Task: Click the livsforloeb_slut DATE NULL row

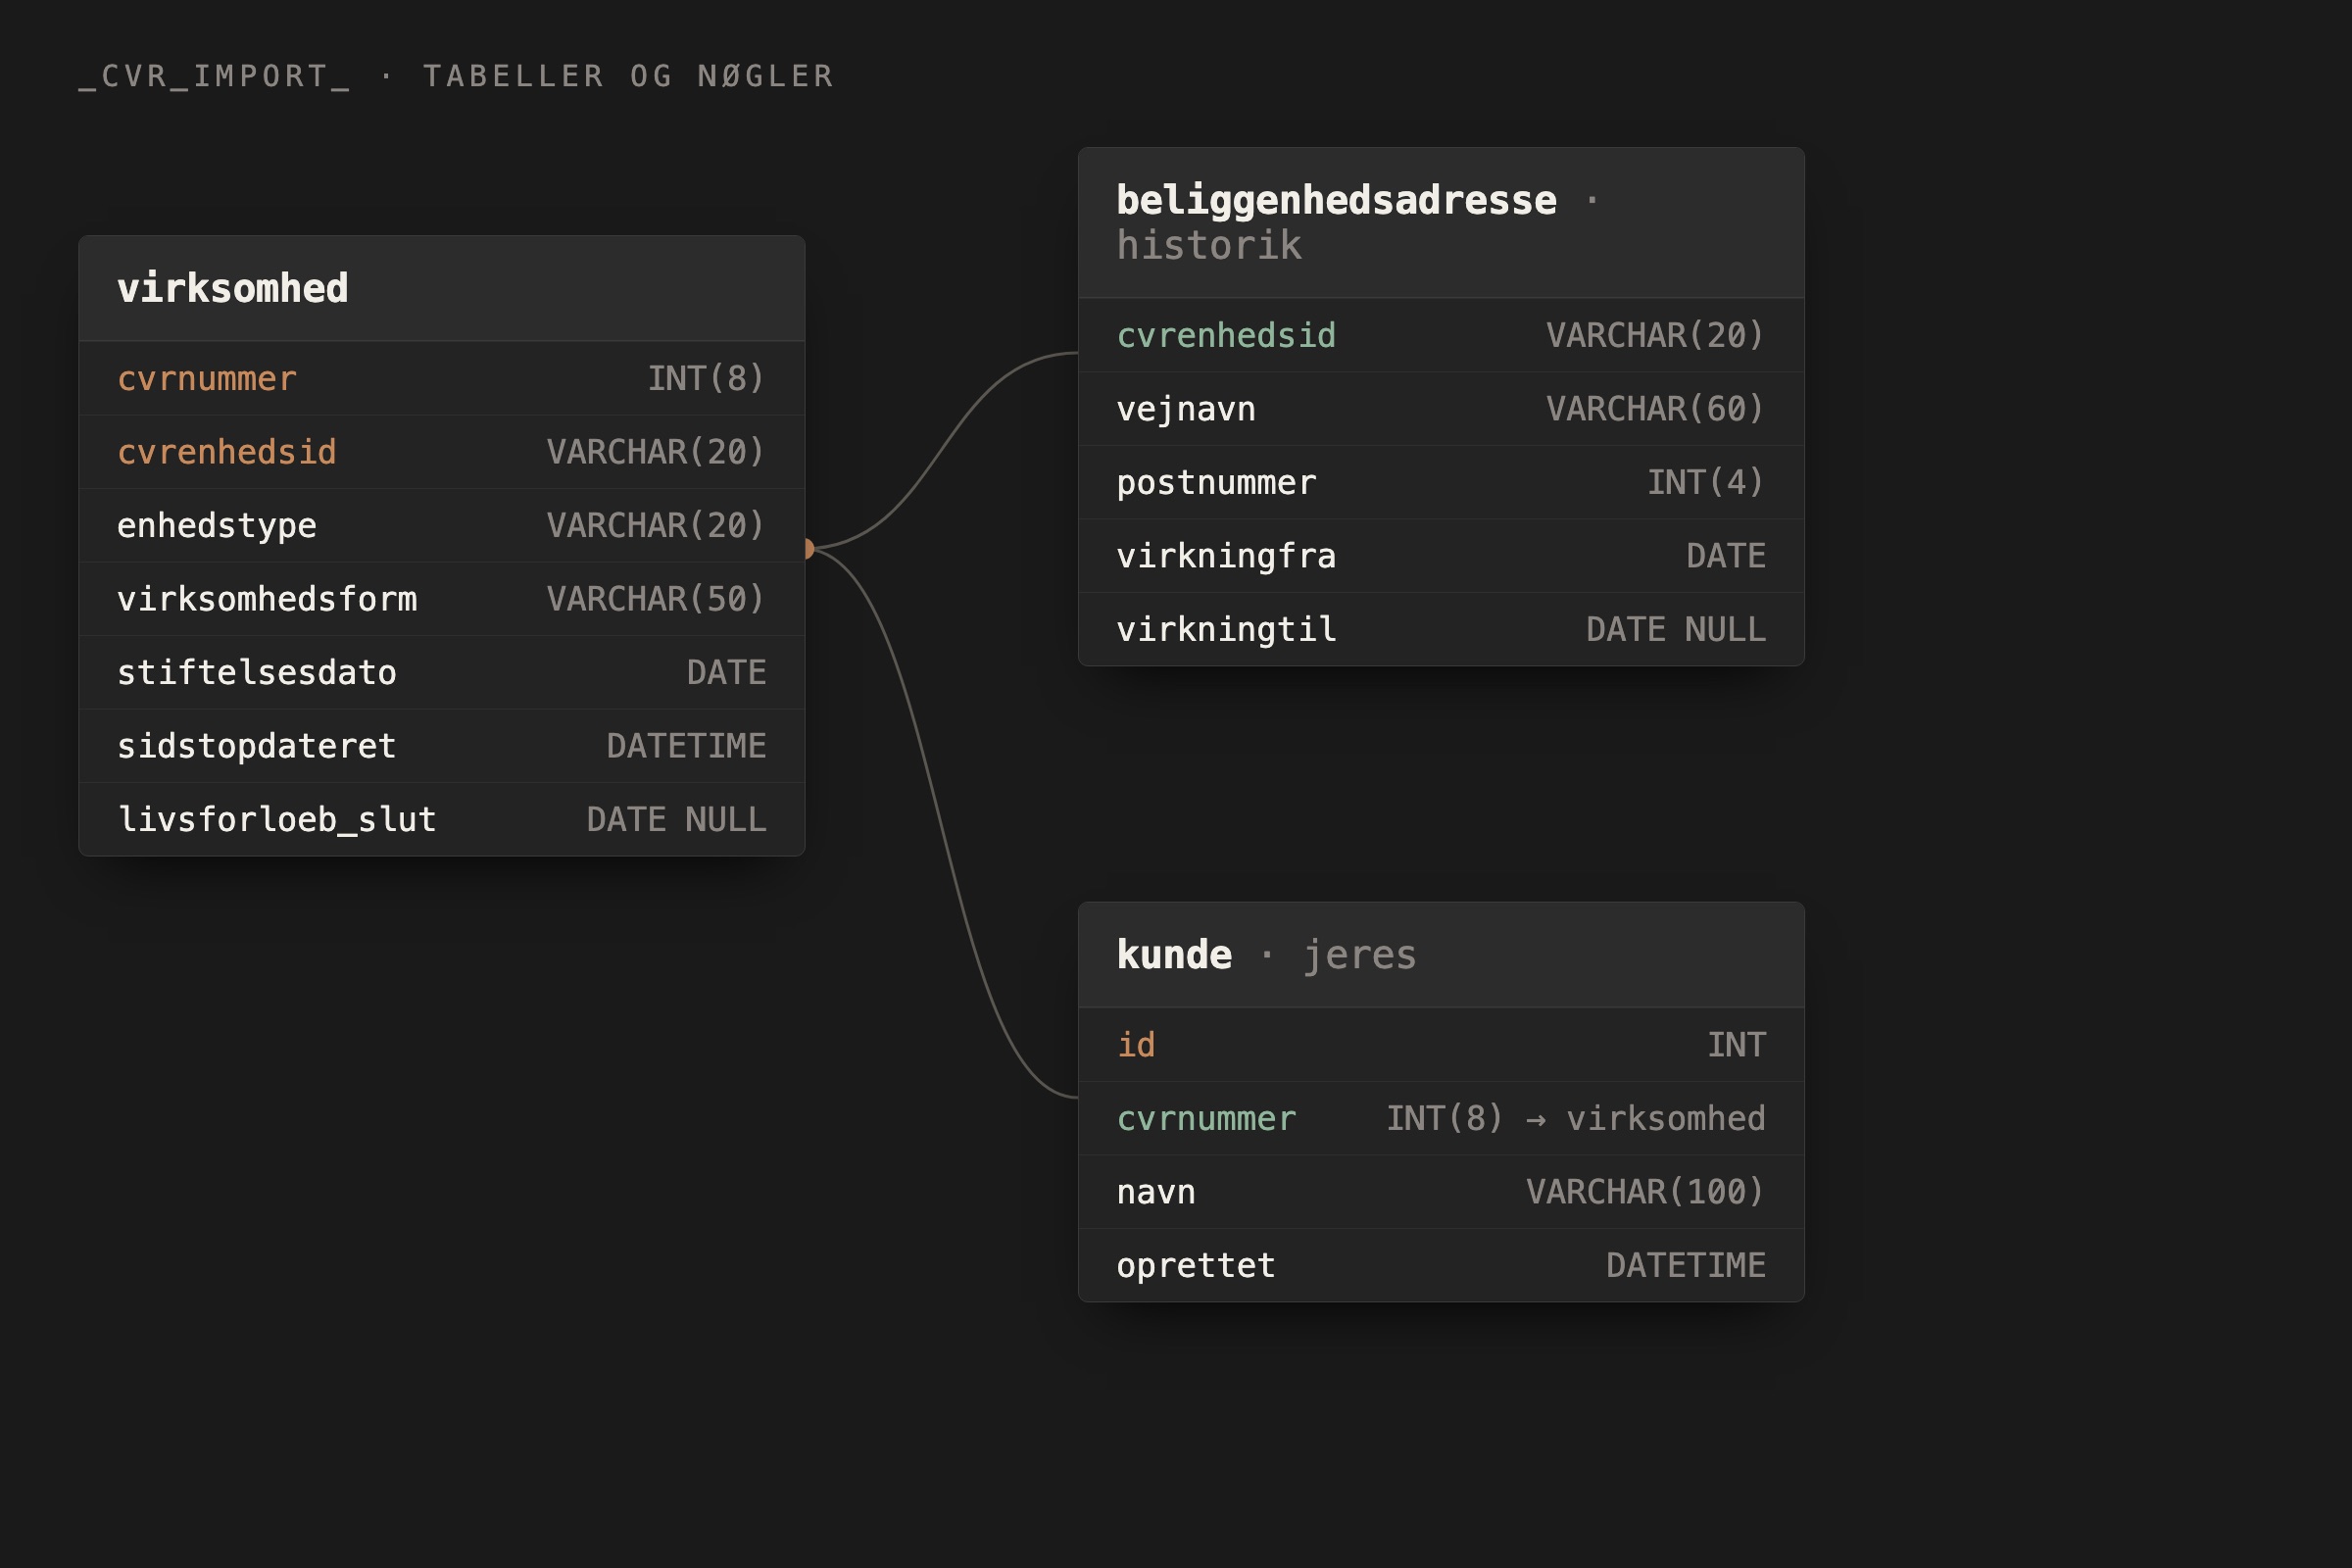Action: click(442, 819)
